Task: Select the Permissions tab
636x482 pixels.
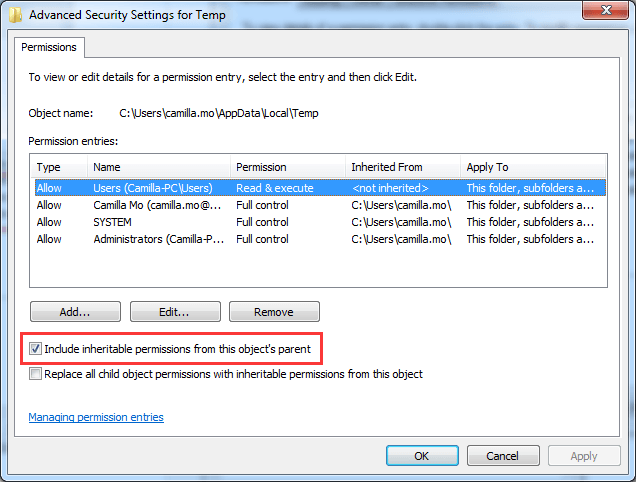Action: pos(51,47)
